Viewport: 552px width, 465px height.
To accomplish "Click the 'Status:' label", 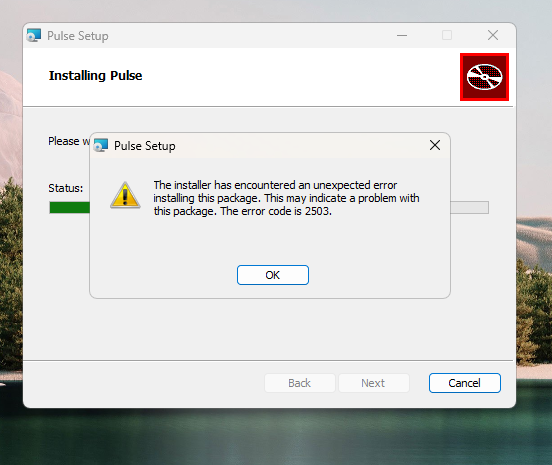I will tap(65, 188).
